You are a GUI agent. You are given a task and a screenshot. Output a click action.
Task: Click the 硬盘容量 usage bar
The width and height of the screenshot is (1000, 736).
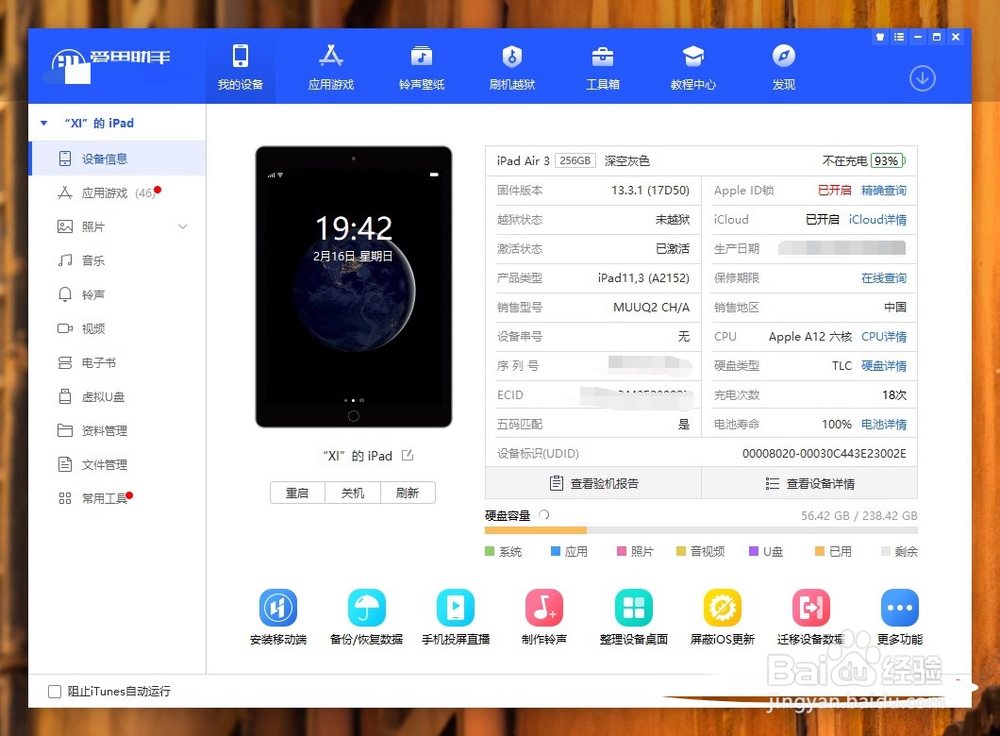tap(701, 531)
